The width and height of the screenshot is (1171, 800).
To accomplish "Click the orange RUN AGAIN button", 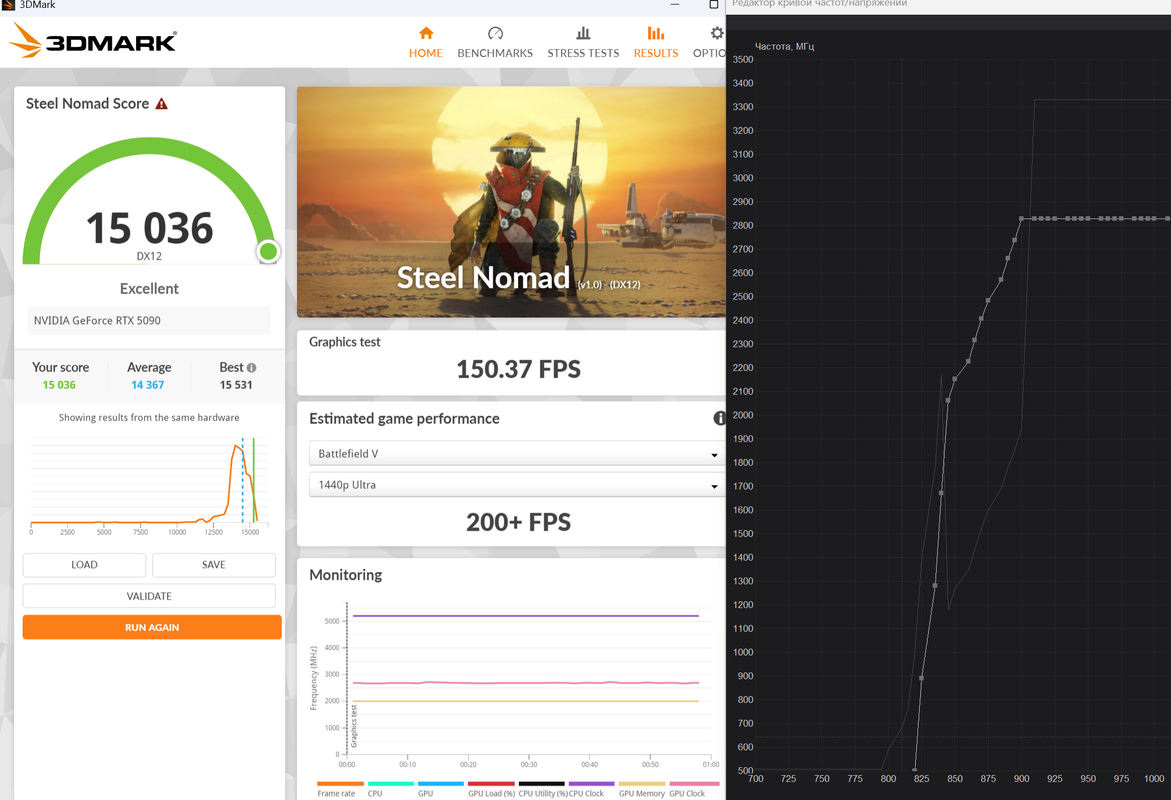I will click(x=152, y=627).
